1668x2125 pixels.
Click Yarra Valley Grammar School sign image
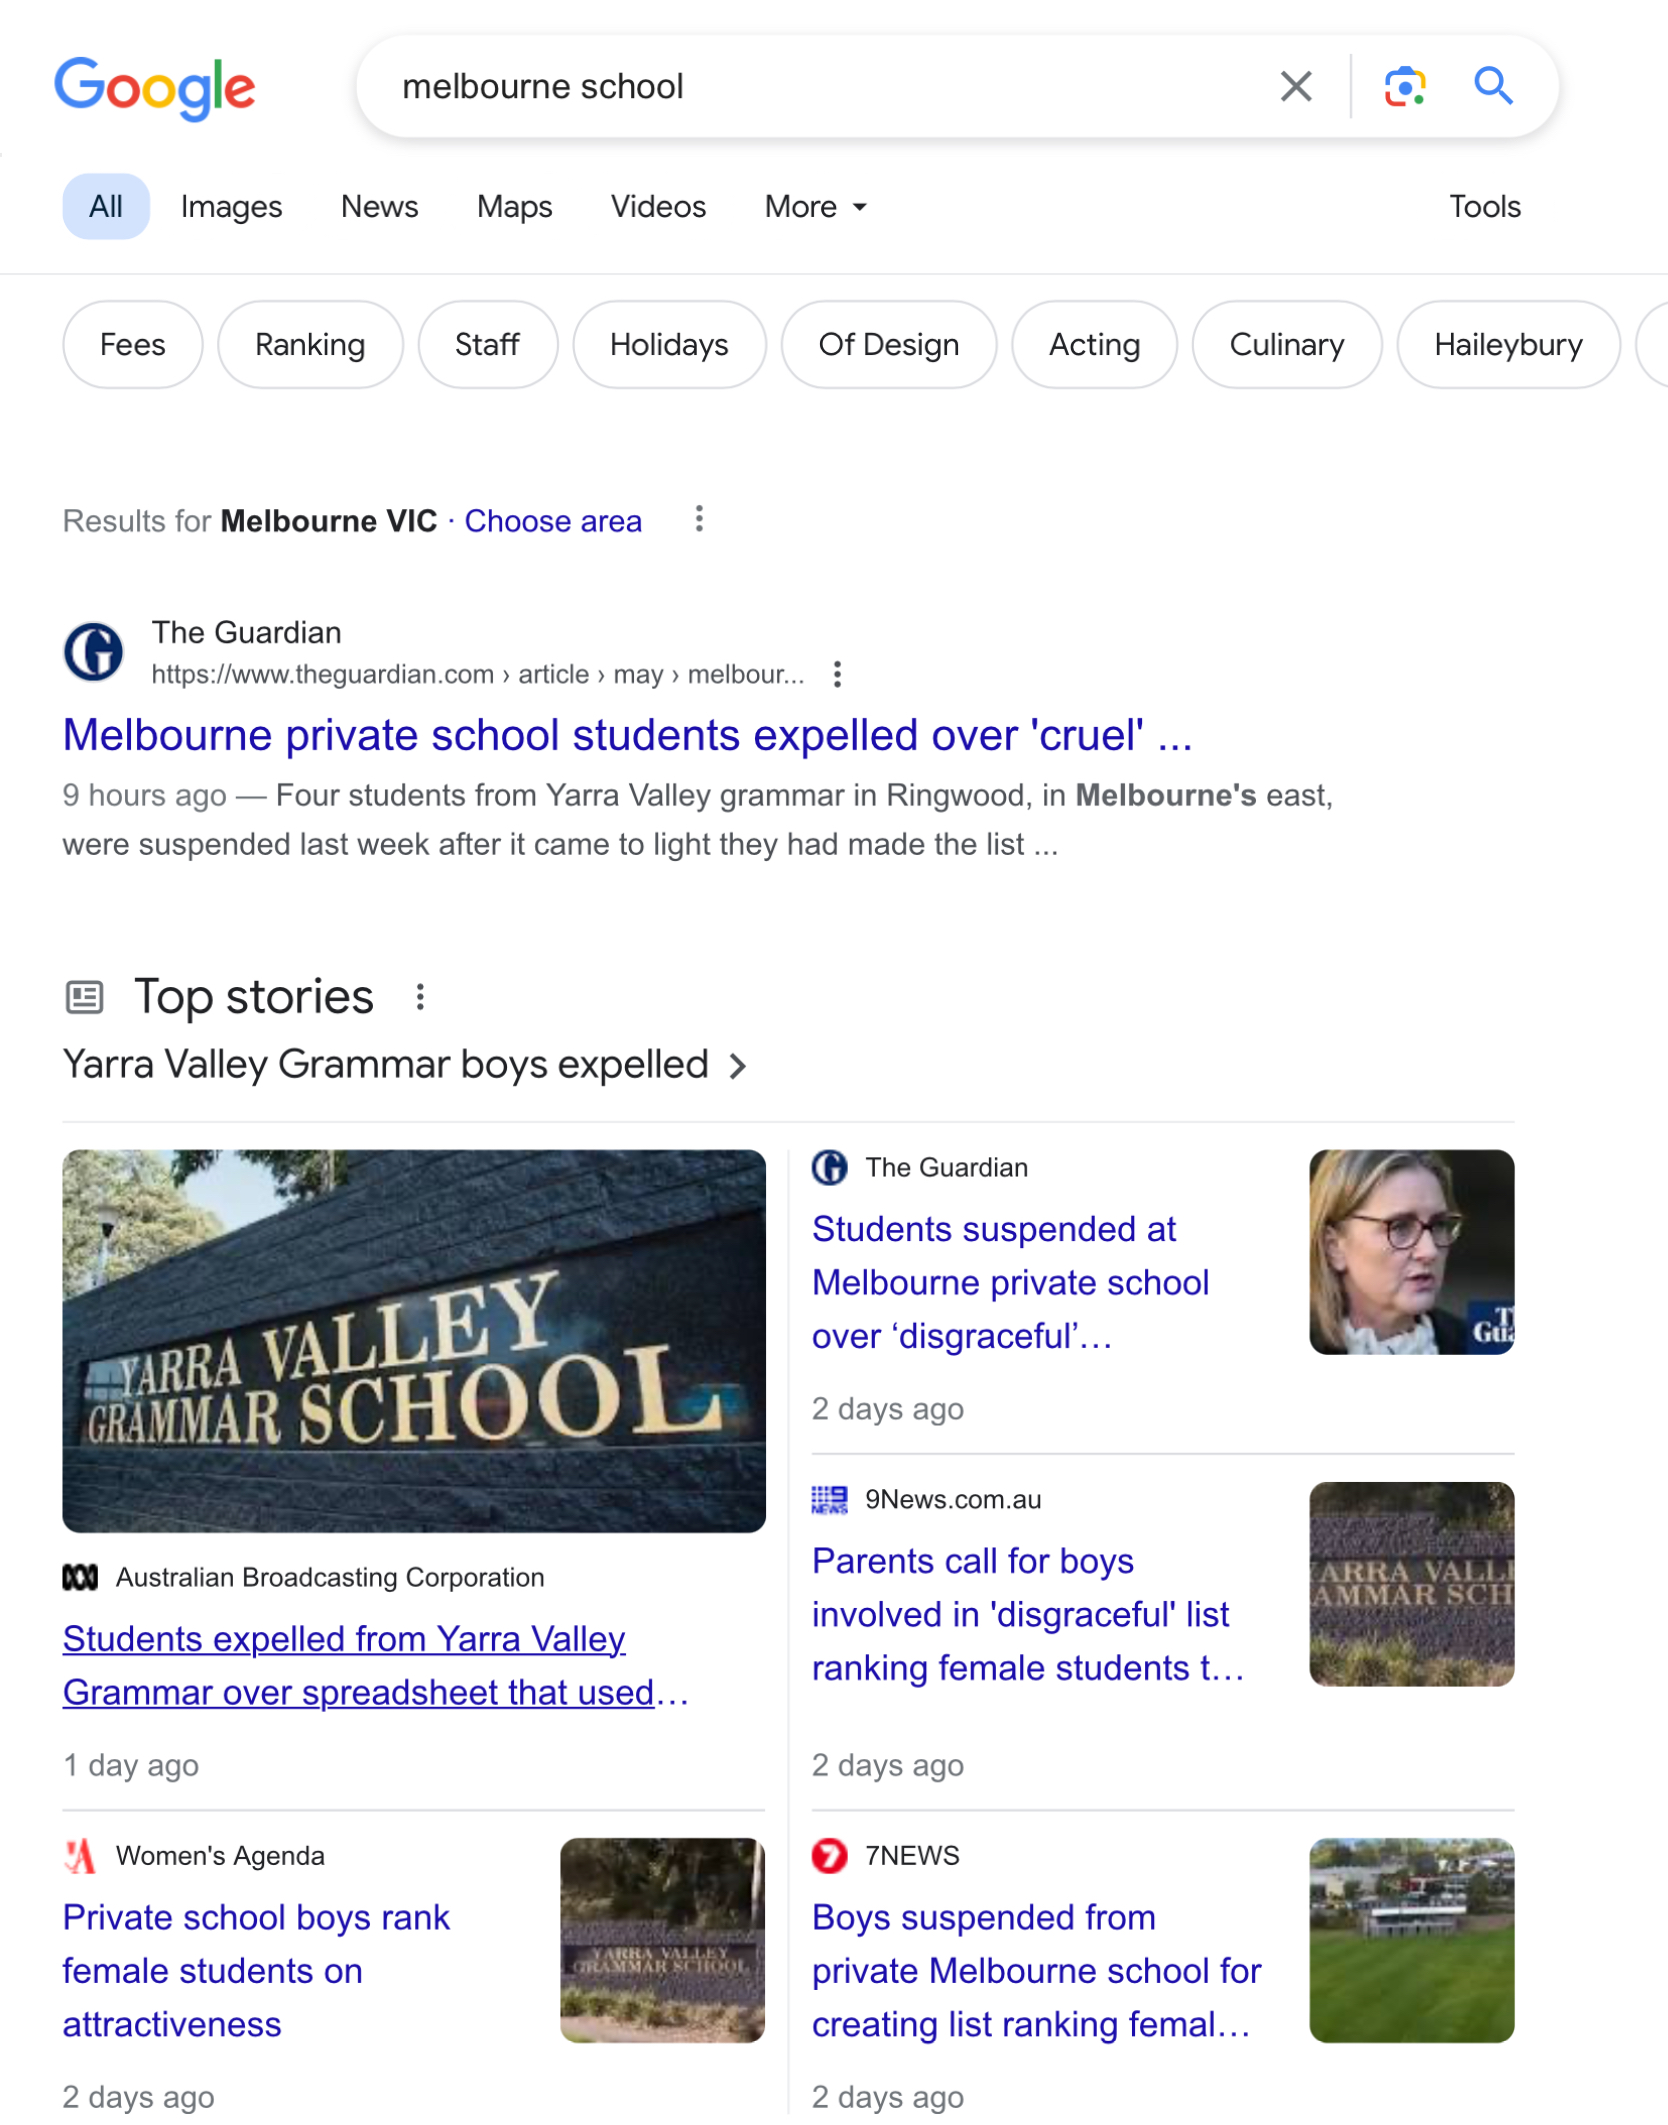point(413,1341)
